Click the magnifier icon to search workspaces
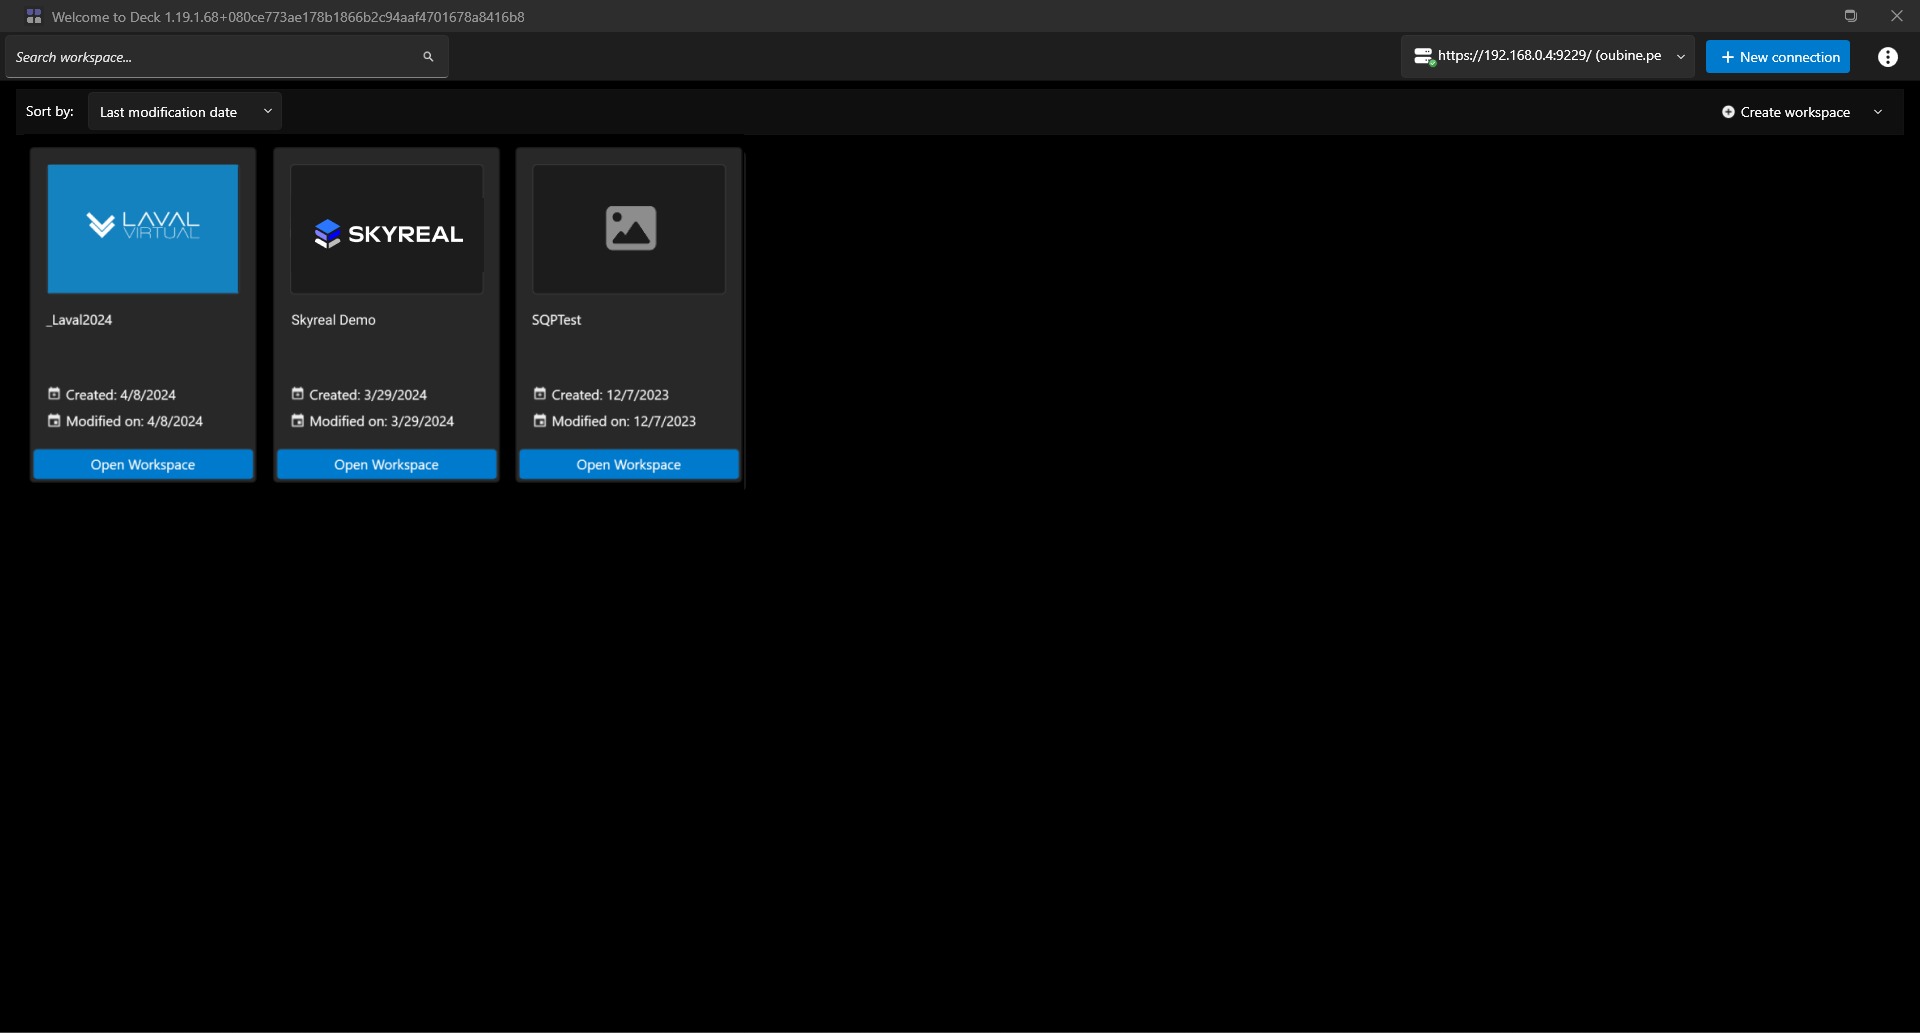The width and height of the screenshot is (1920, 1033). click(428, 57)
